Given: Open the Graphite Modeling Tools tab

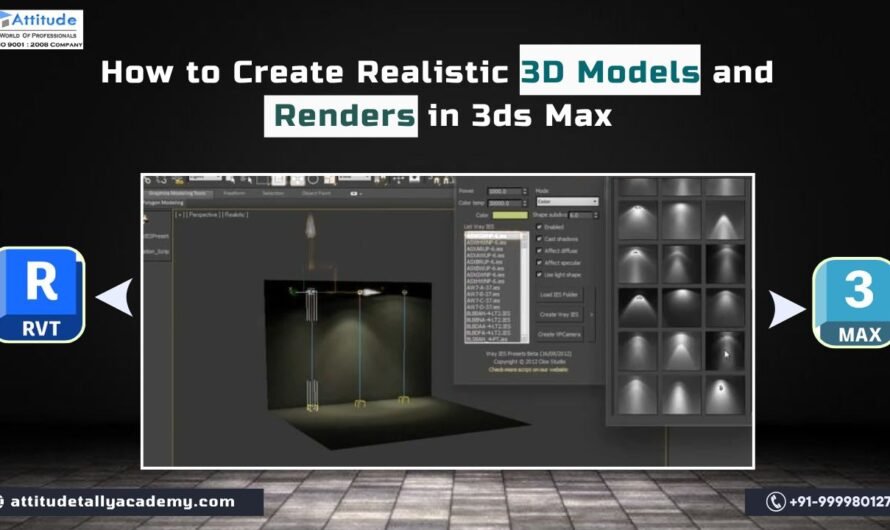Looking at the screenshot, I should [179, 194].
